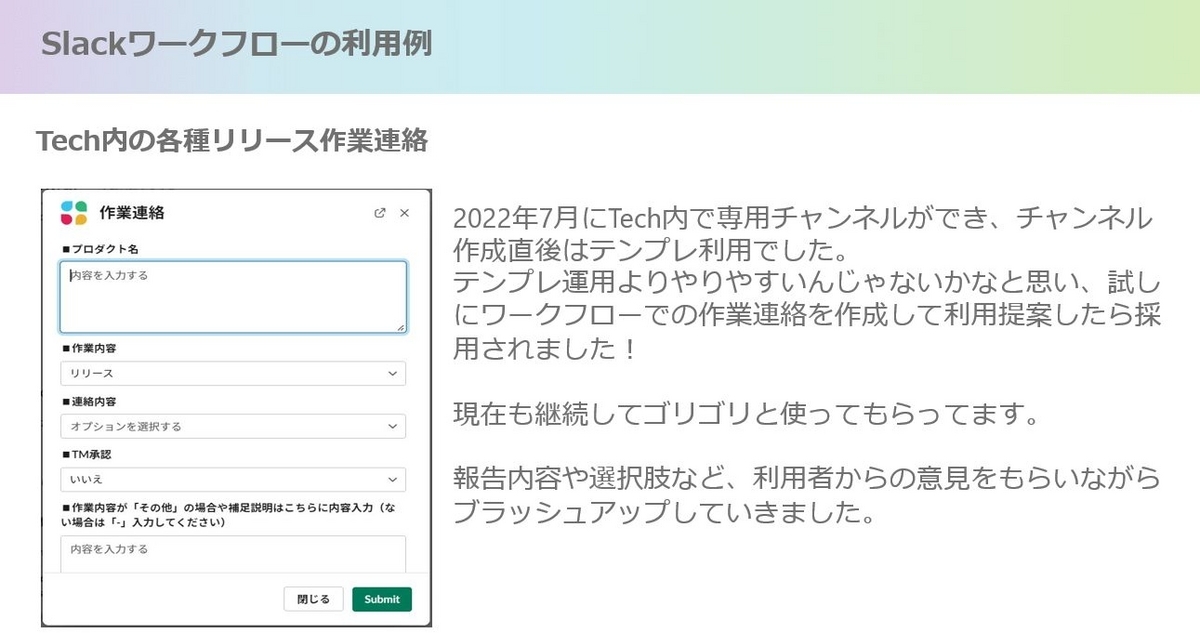
Task: Click the line ブラッシュアップしていきました。
Action: point(665,512)
